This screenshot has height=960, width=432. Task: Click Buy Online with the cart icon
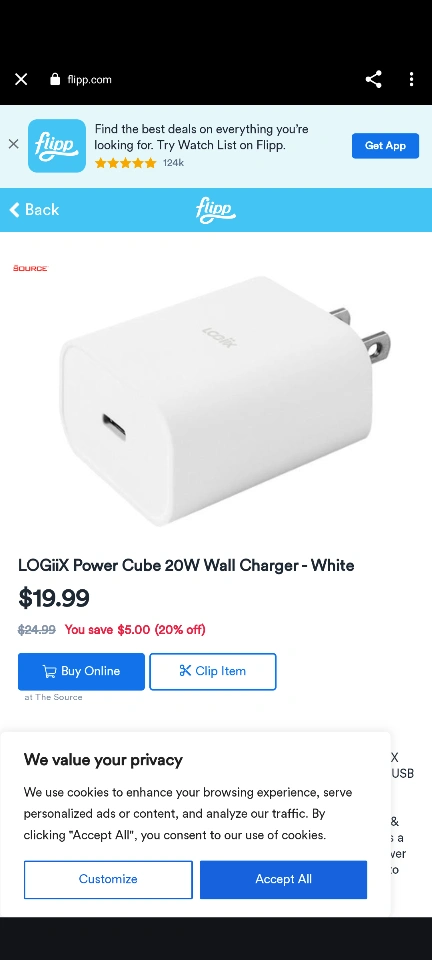(81, 672)
